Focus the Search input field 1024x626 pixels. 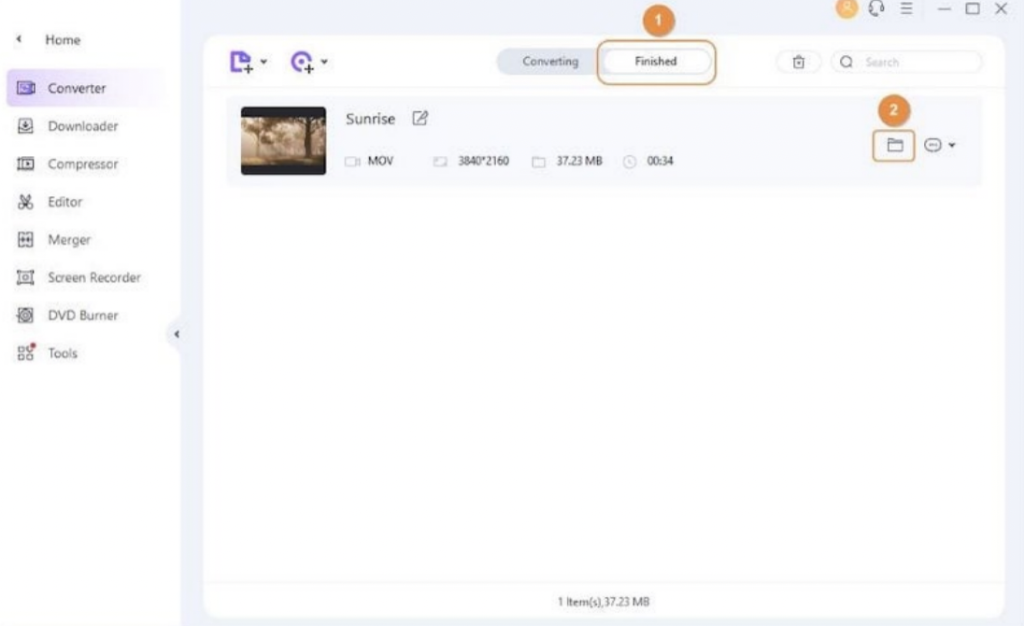pos(906,62)
